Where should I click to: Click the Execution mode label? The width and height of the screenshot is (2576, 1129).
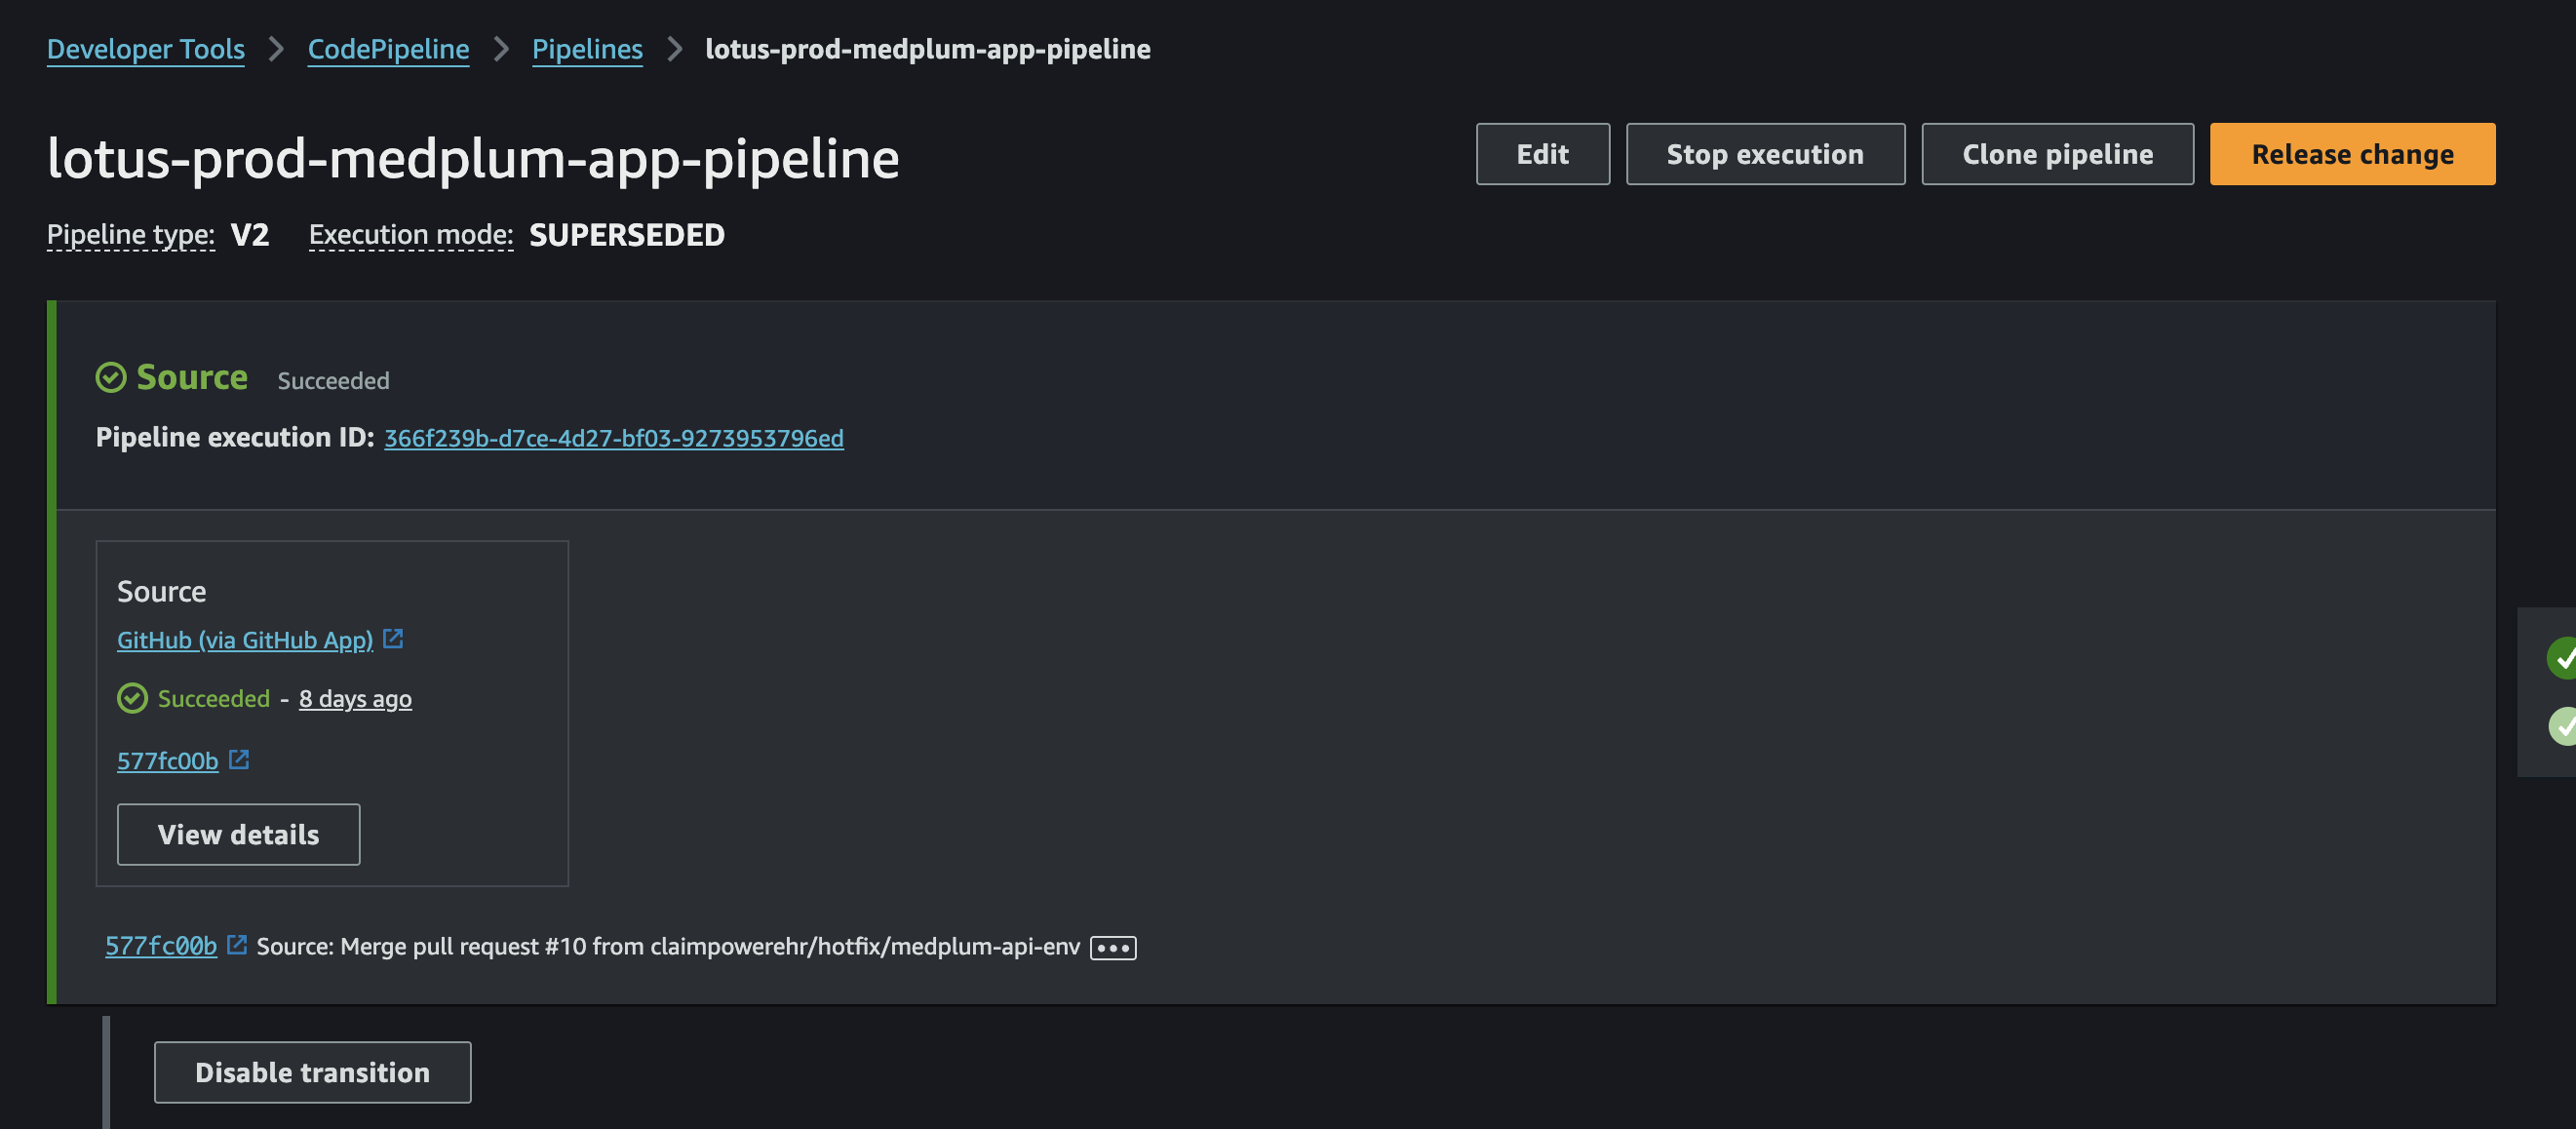click(411, 235)
